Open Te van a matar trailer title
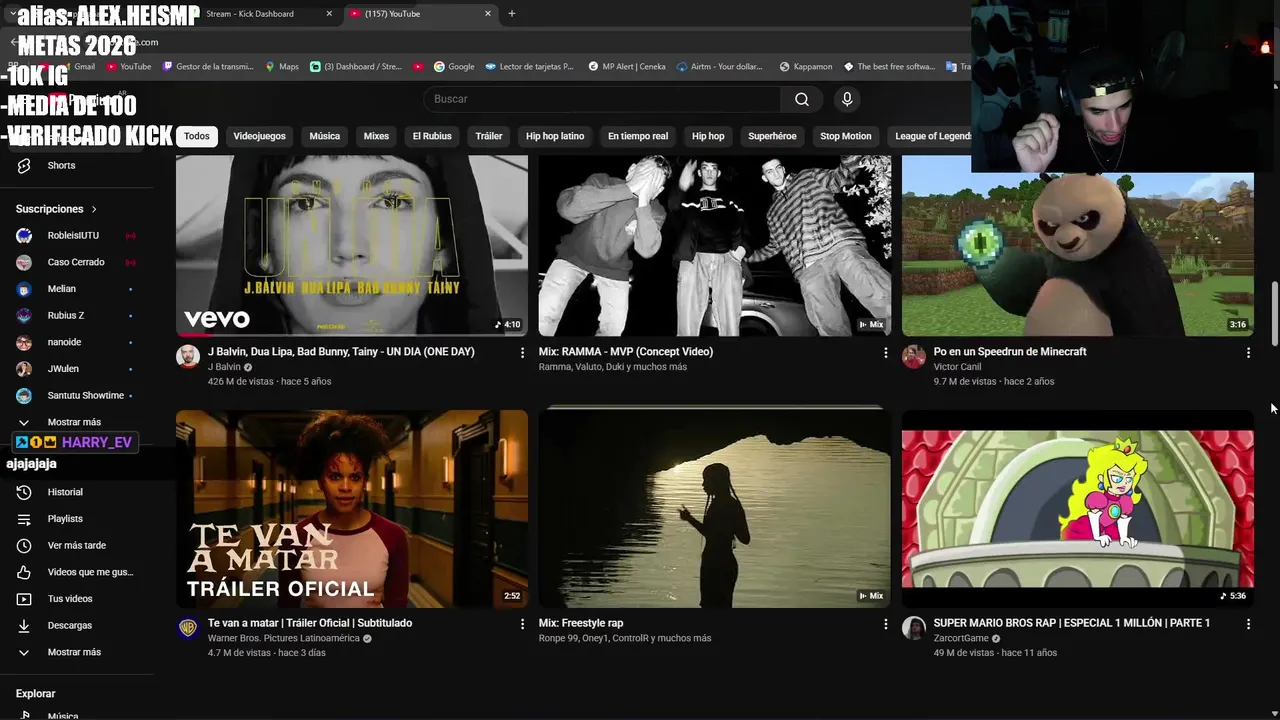Viewport: 1280px width, 720px height. (310, 623)
